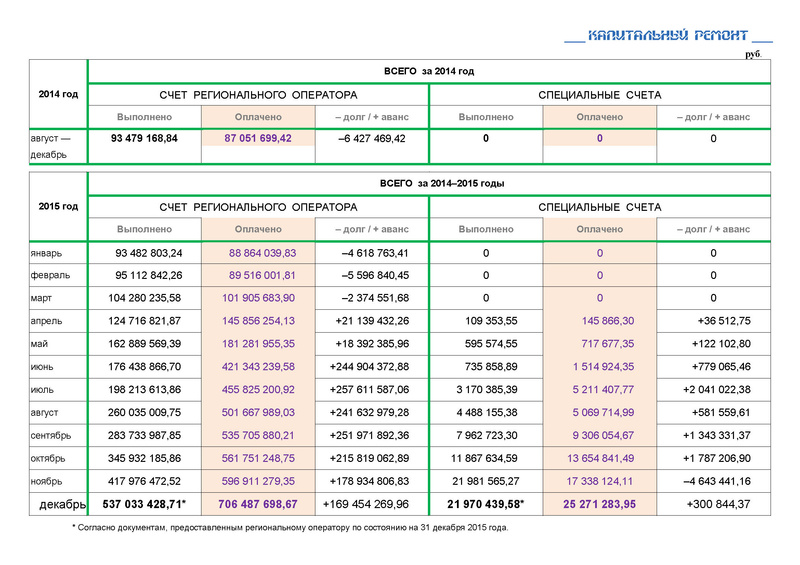Select value +2 041 022,38

pos(717,390)
